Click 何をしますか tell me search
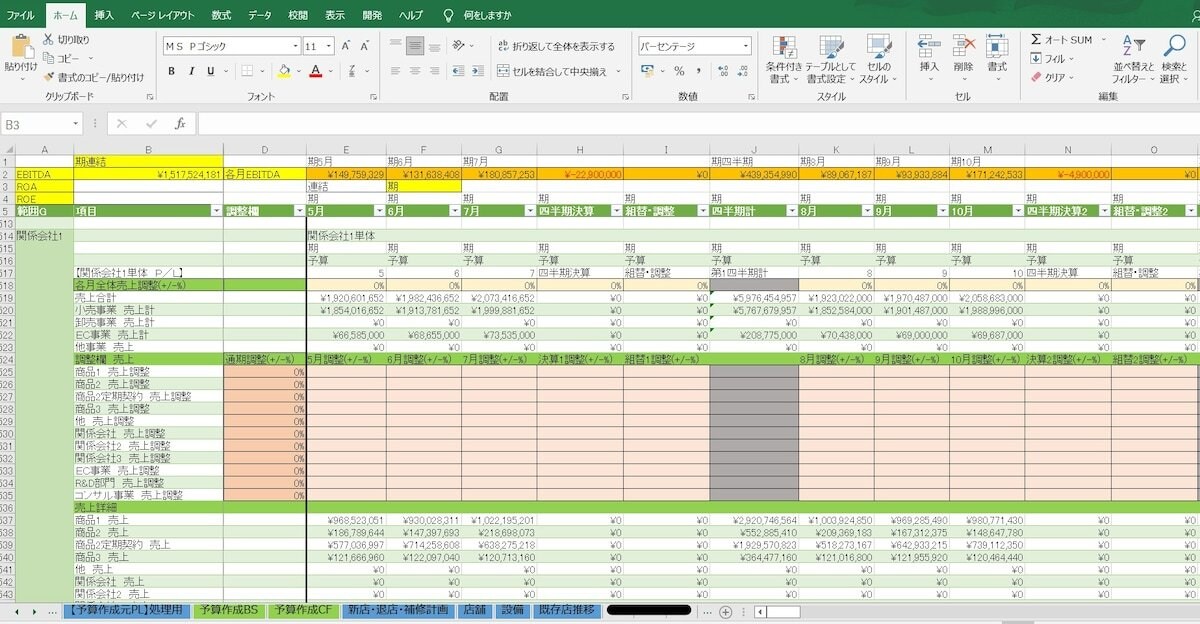This screenshot has height=624, width=1200. click(487, 15)
